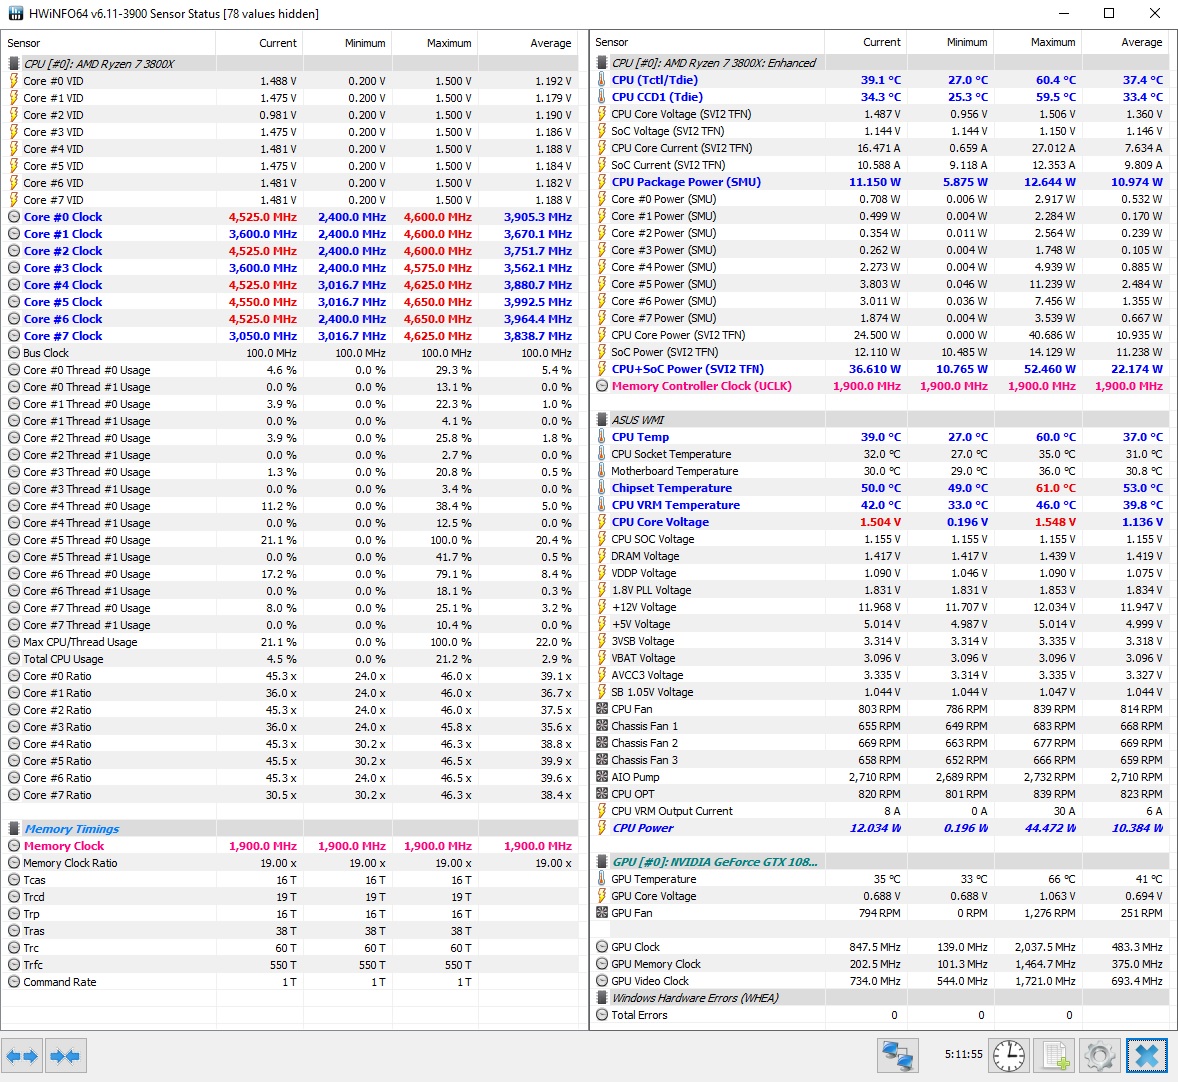Click the fan icon of AIO Pump
The width and height of the screenshot is (1178, 1082).
coord(602,777)
